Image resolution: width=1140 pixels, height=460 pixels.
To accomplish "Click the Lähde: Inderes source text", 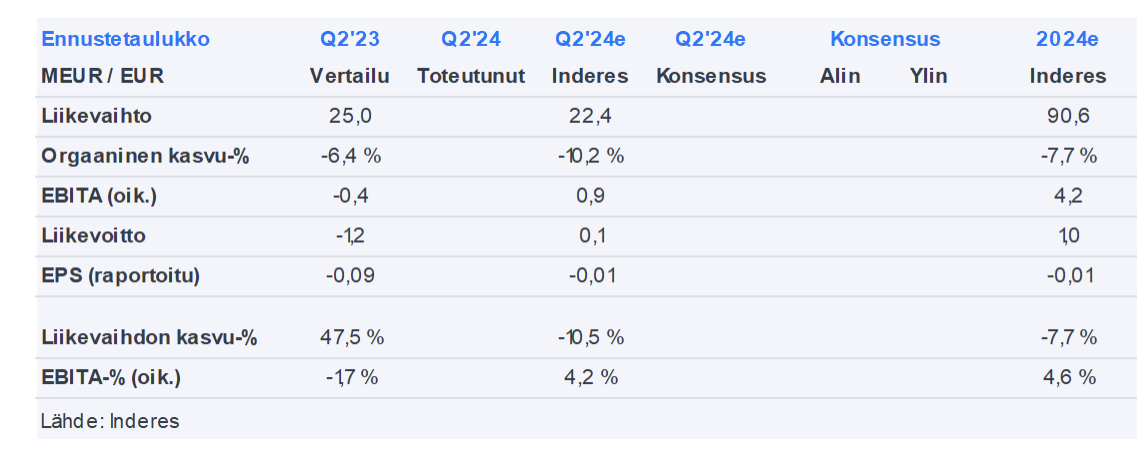I will click(x=110, y=421).
